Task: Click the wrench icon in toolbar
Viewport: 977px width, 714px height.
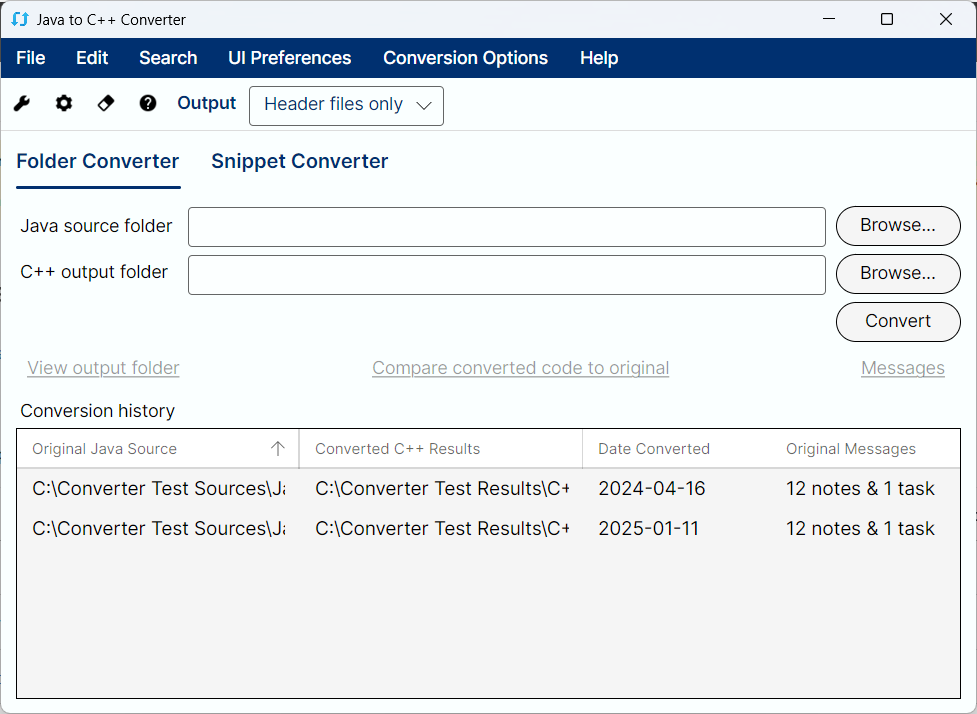Action: tap(22, 103)
